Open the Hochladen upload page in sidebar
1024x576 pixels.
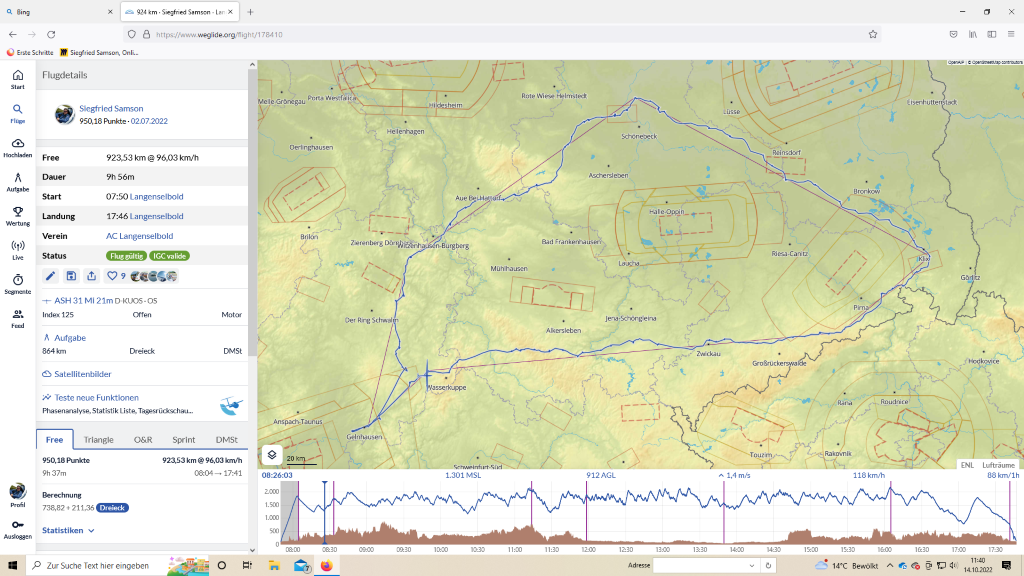click(x=17, y=147)
